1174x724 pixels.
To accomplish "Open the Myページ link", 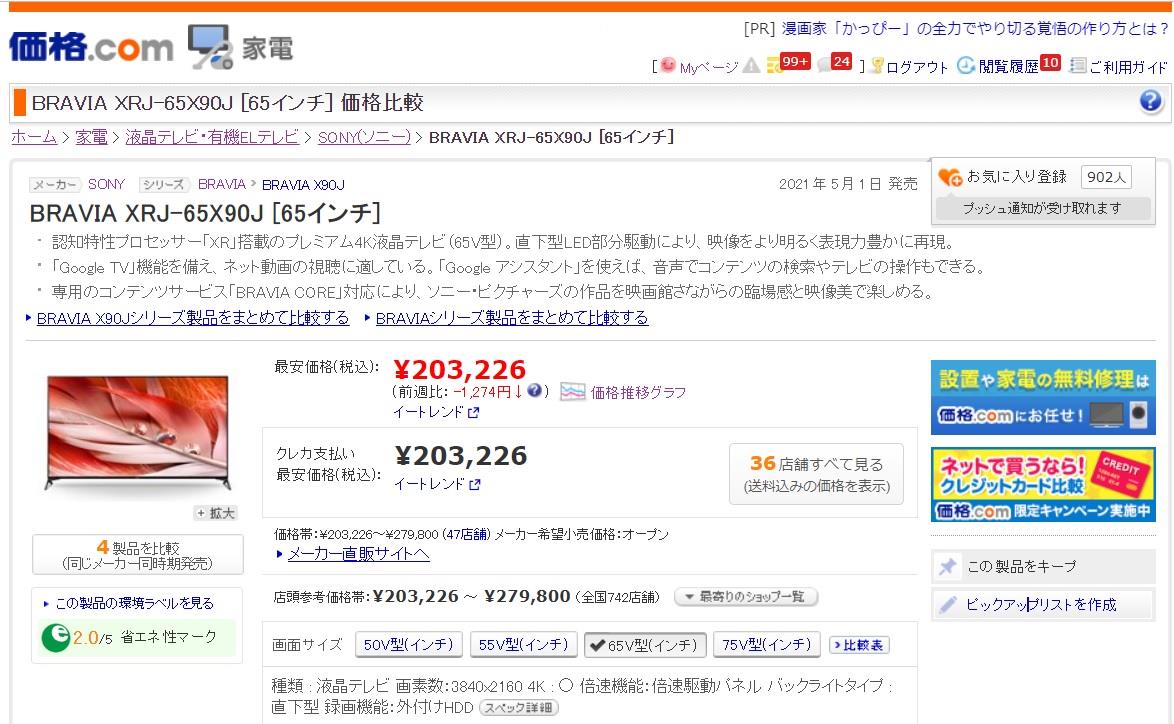I will [708, 67].
